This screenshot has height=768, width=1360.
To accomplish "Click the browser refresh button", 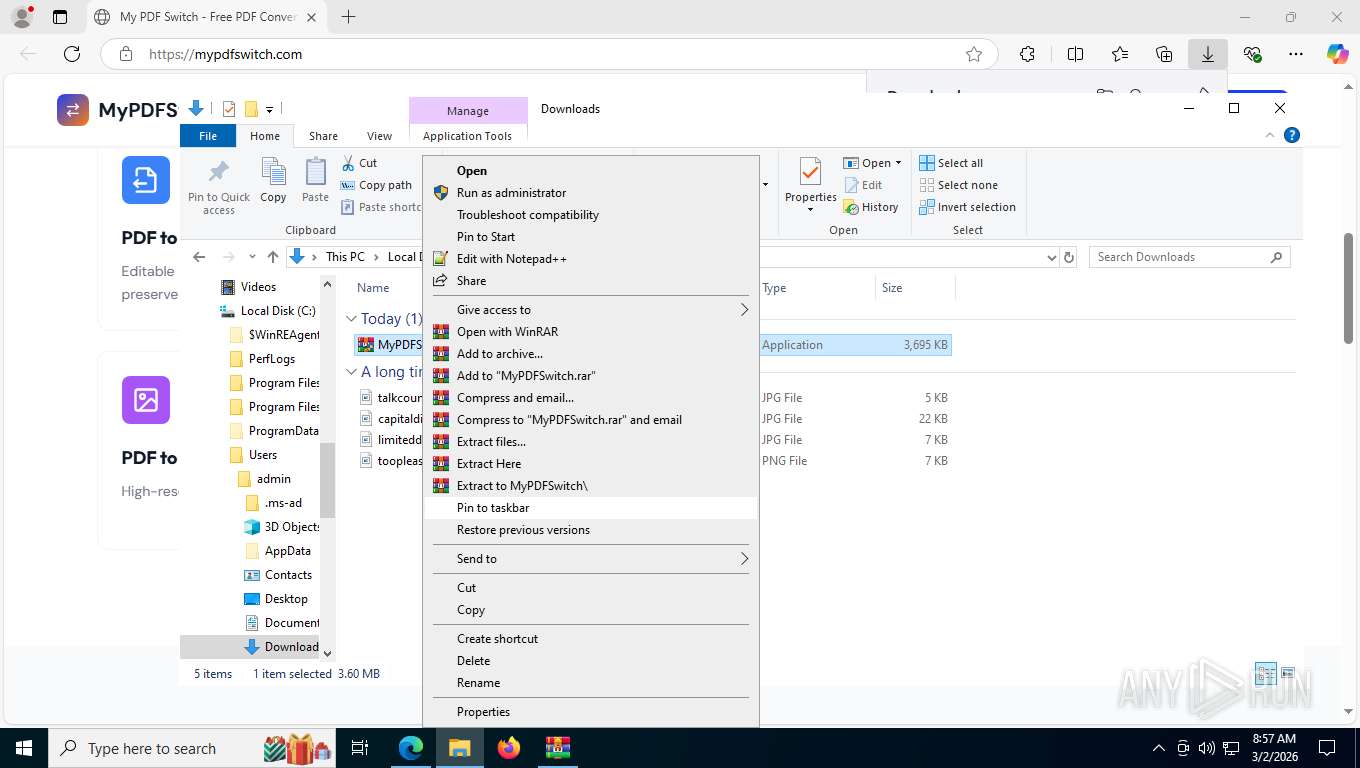I will point(71,54).
